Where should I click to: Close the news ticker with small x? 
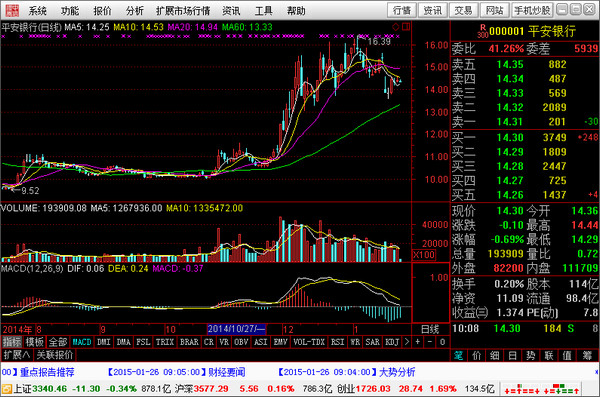pyautogui.click(x=597, y=372)
